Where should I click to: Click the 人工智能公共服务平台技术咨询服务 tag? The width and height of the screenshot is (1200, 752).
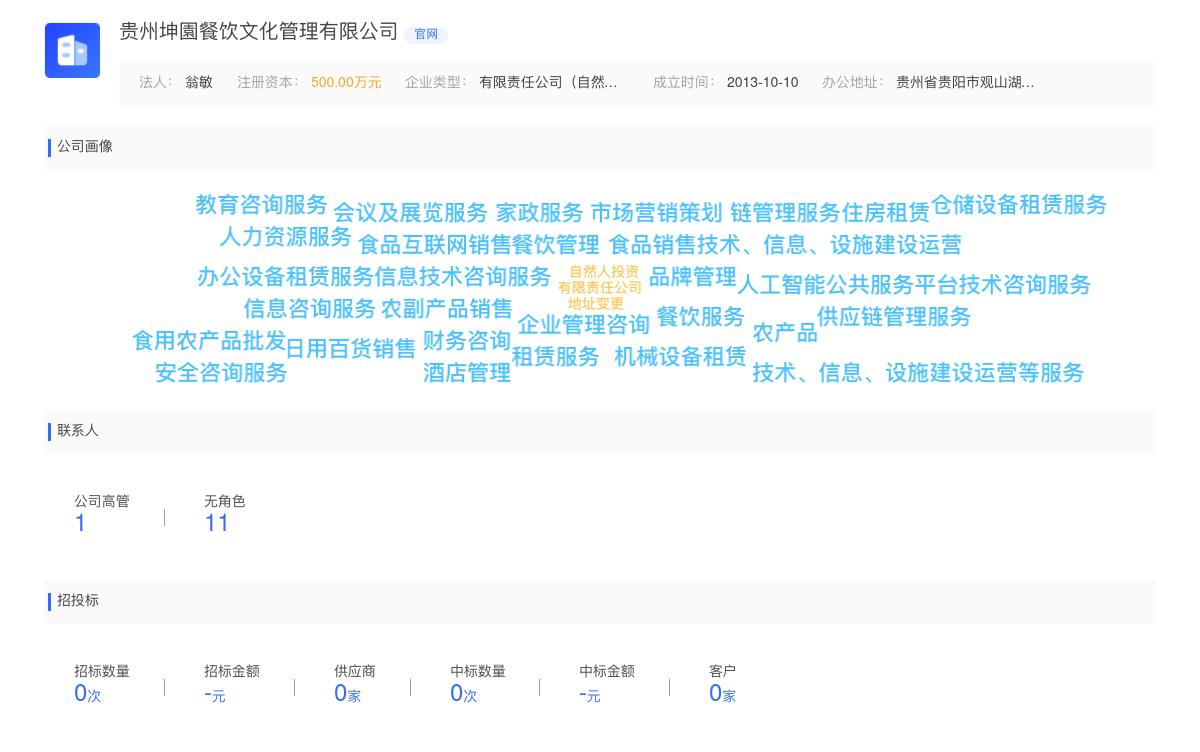pos(914,285)
